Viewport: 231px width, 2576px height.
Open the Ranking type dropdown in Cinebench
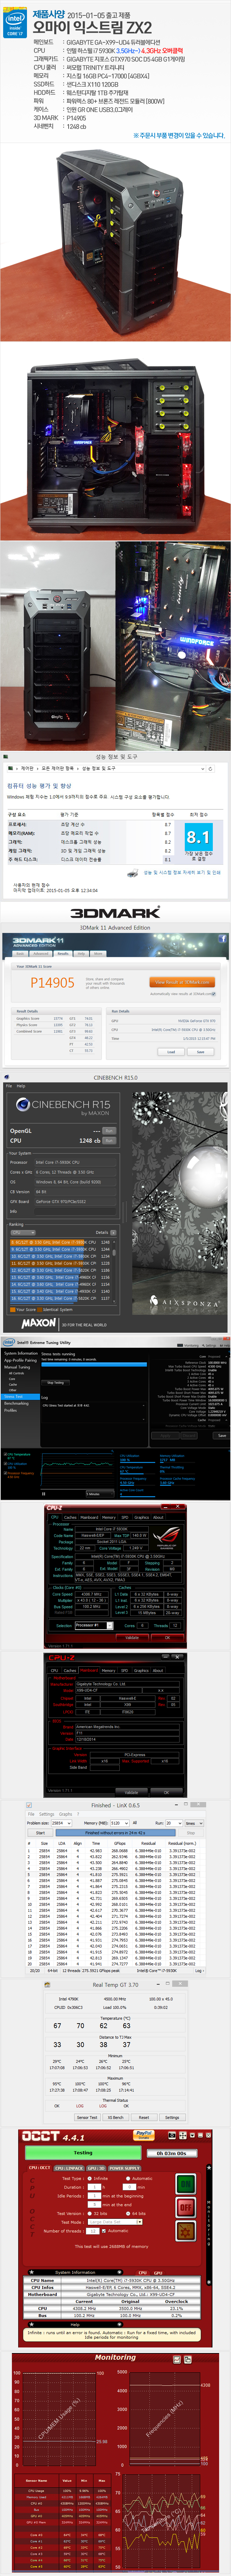(x=23, y=1232)
